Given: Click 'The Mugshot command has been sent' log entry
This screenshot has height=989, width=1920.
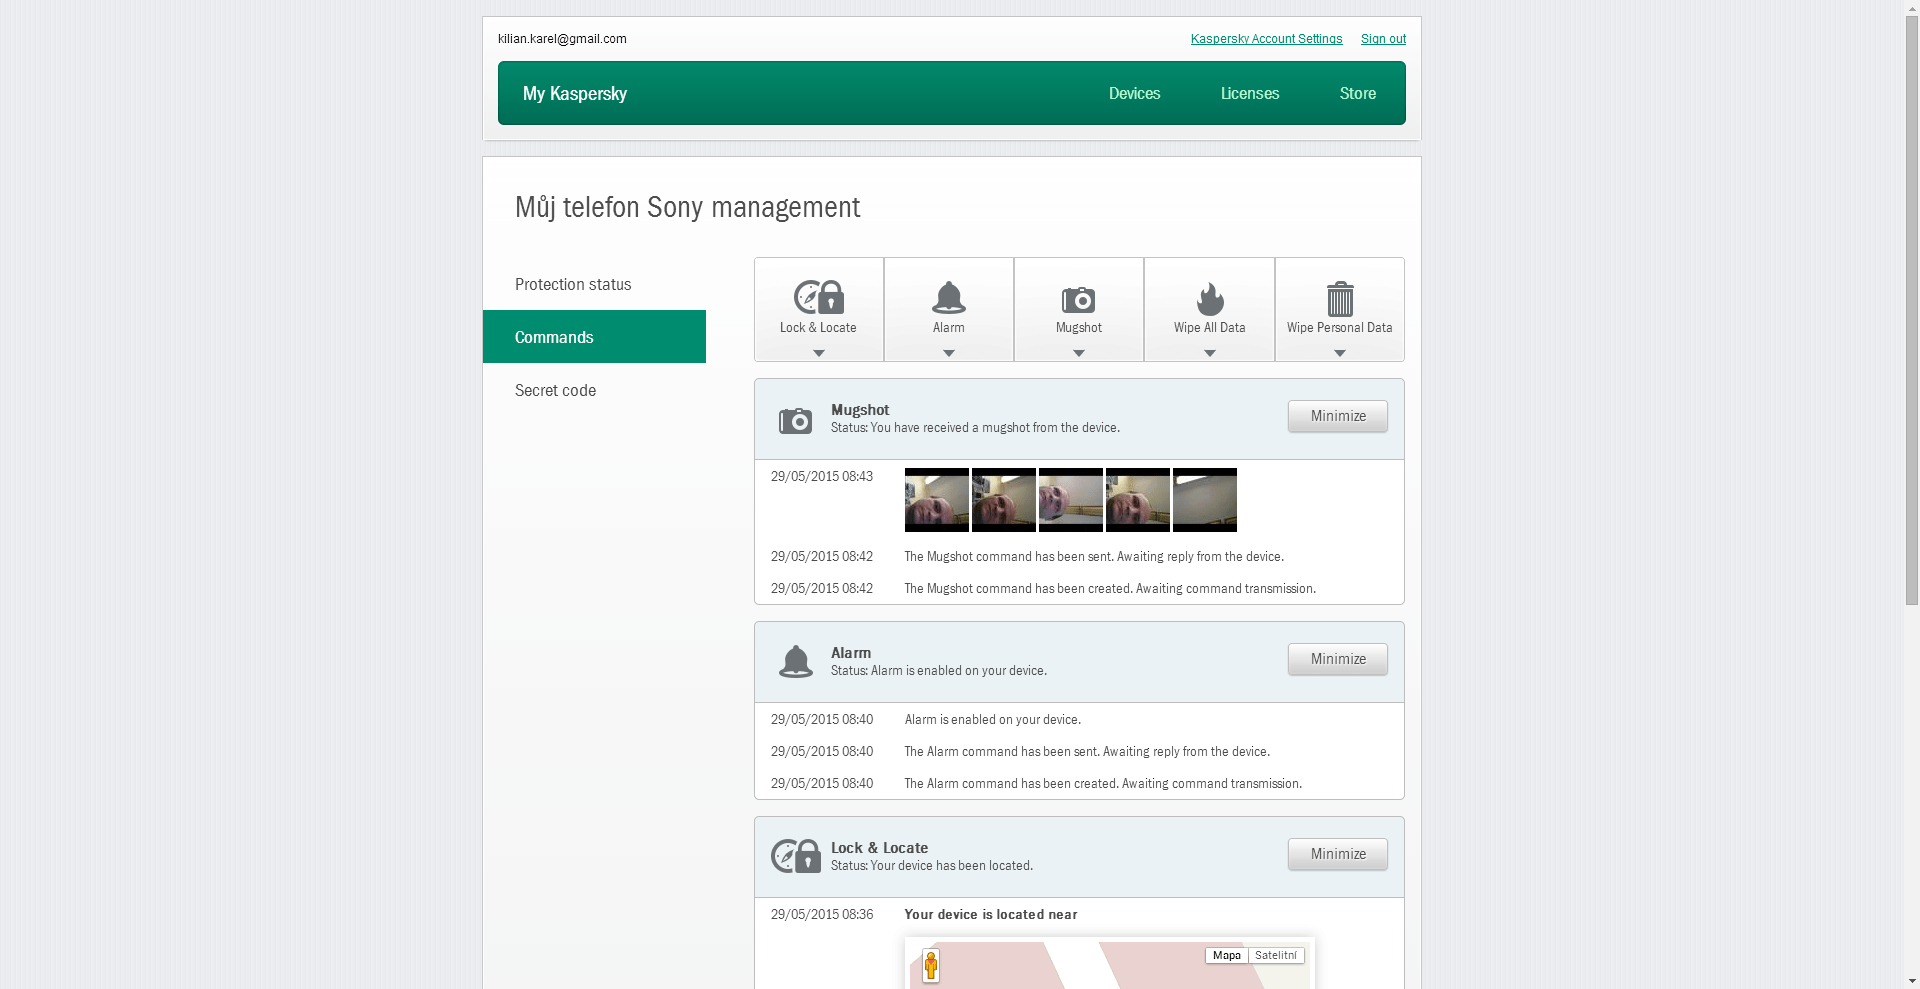Looking at the screenshot, I should point(1094,556).
